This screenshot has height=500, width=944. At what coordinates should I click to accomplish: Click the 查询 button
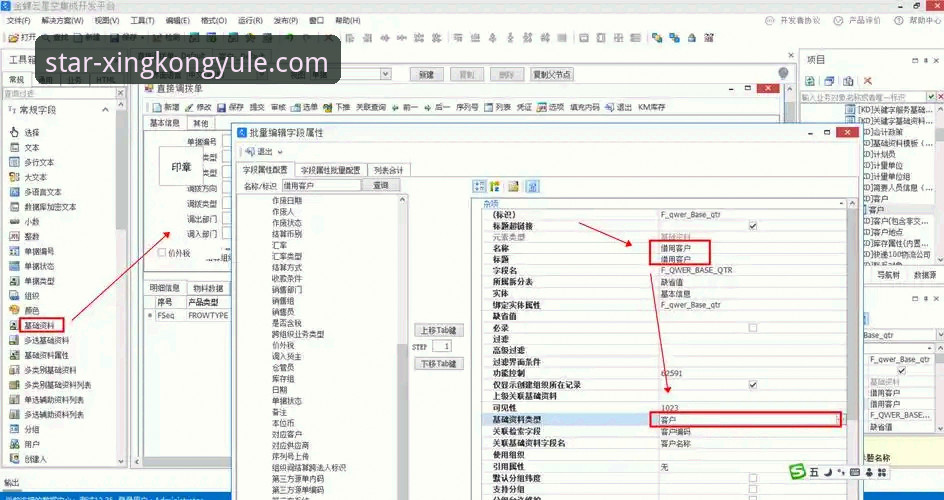coord(380,185)
